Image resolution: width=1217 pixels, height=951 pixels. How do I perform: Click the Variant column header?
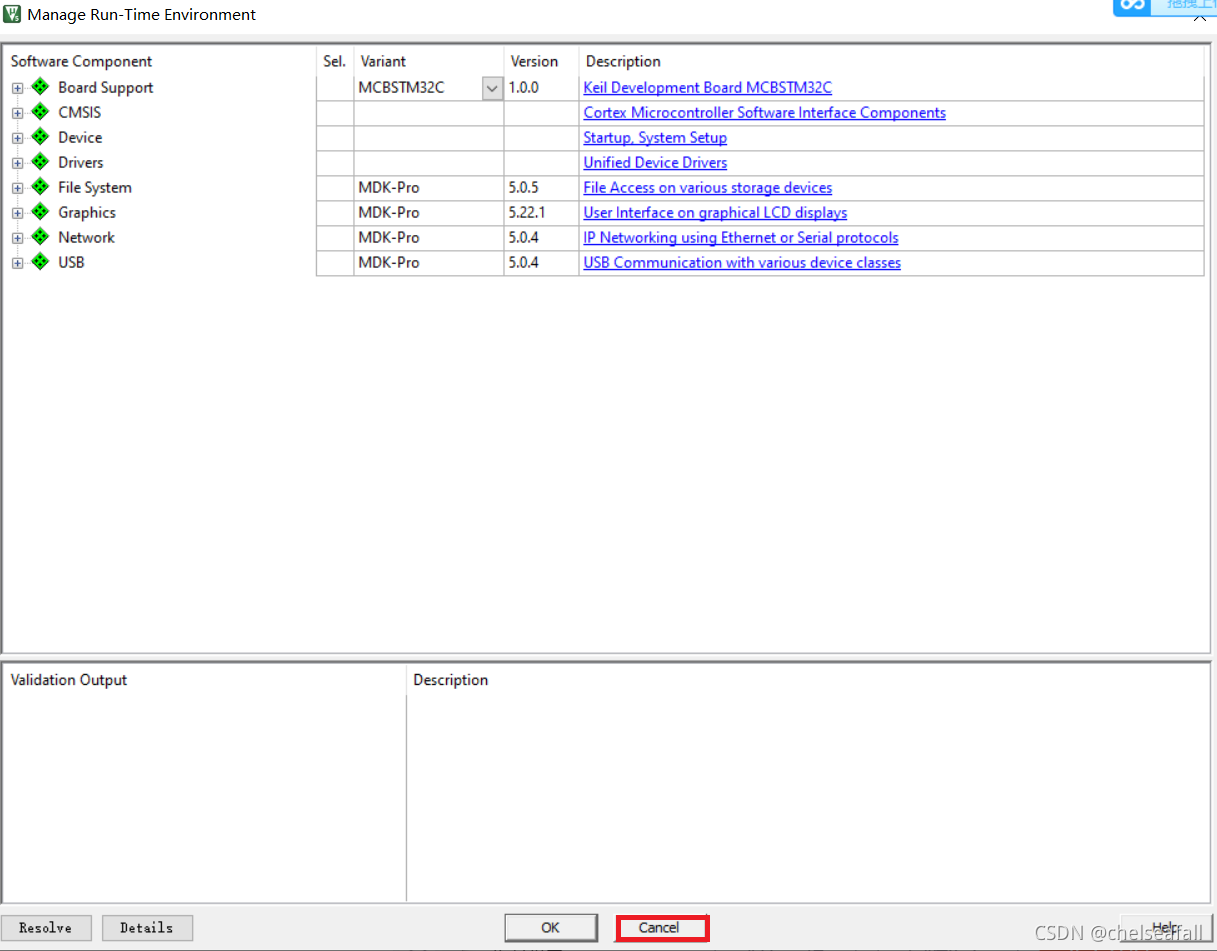click(x=383, y=61)
